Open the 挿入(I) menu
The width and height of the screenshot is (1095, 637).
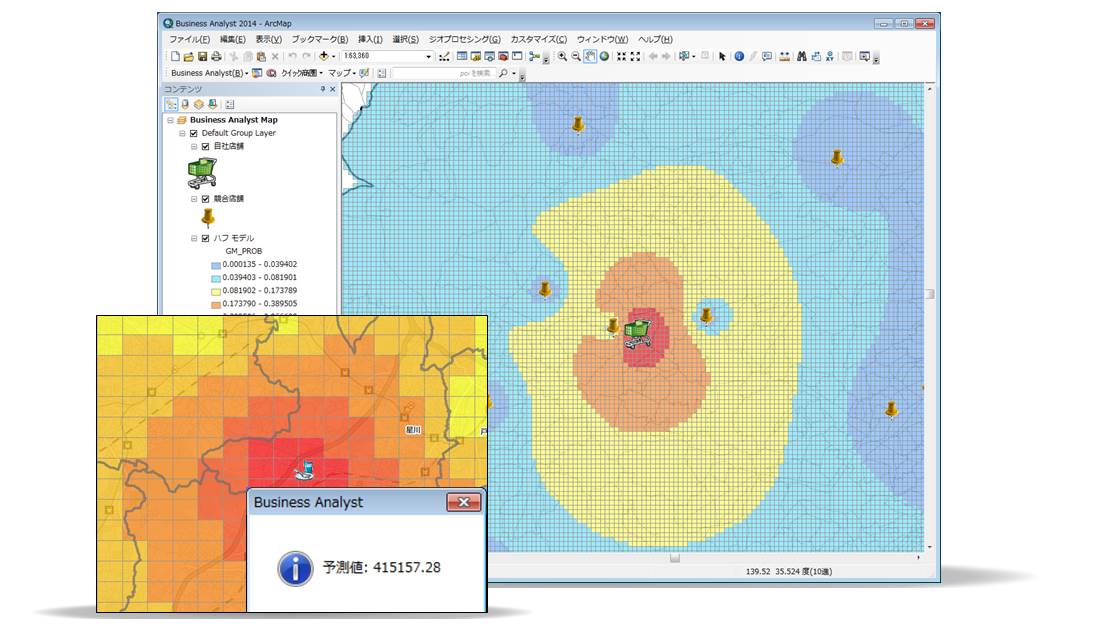pos(370,40)
